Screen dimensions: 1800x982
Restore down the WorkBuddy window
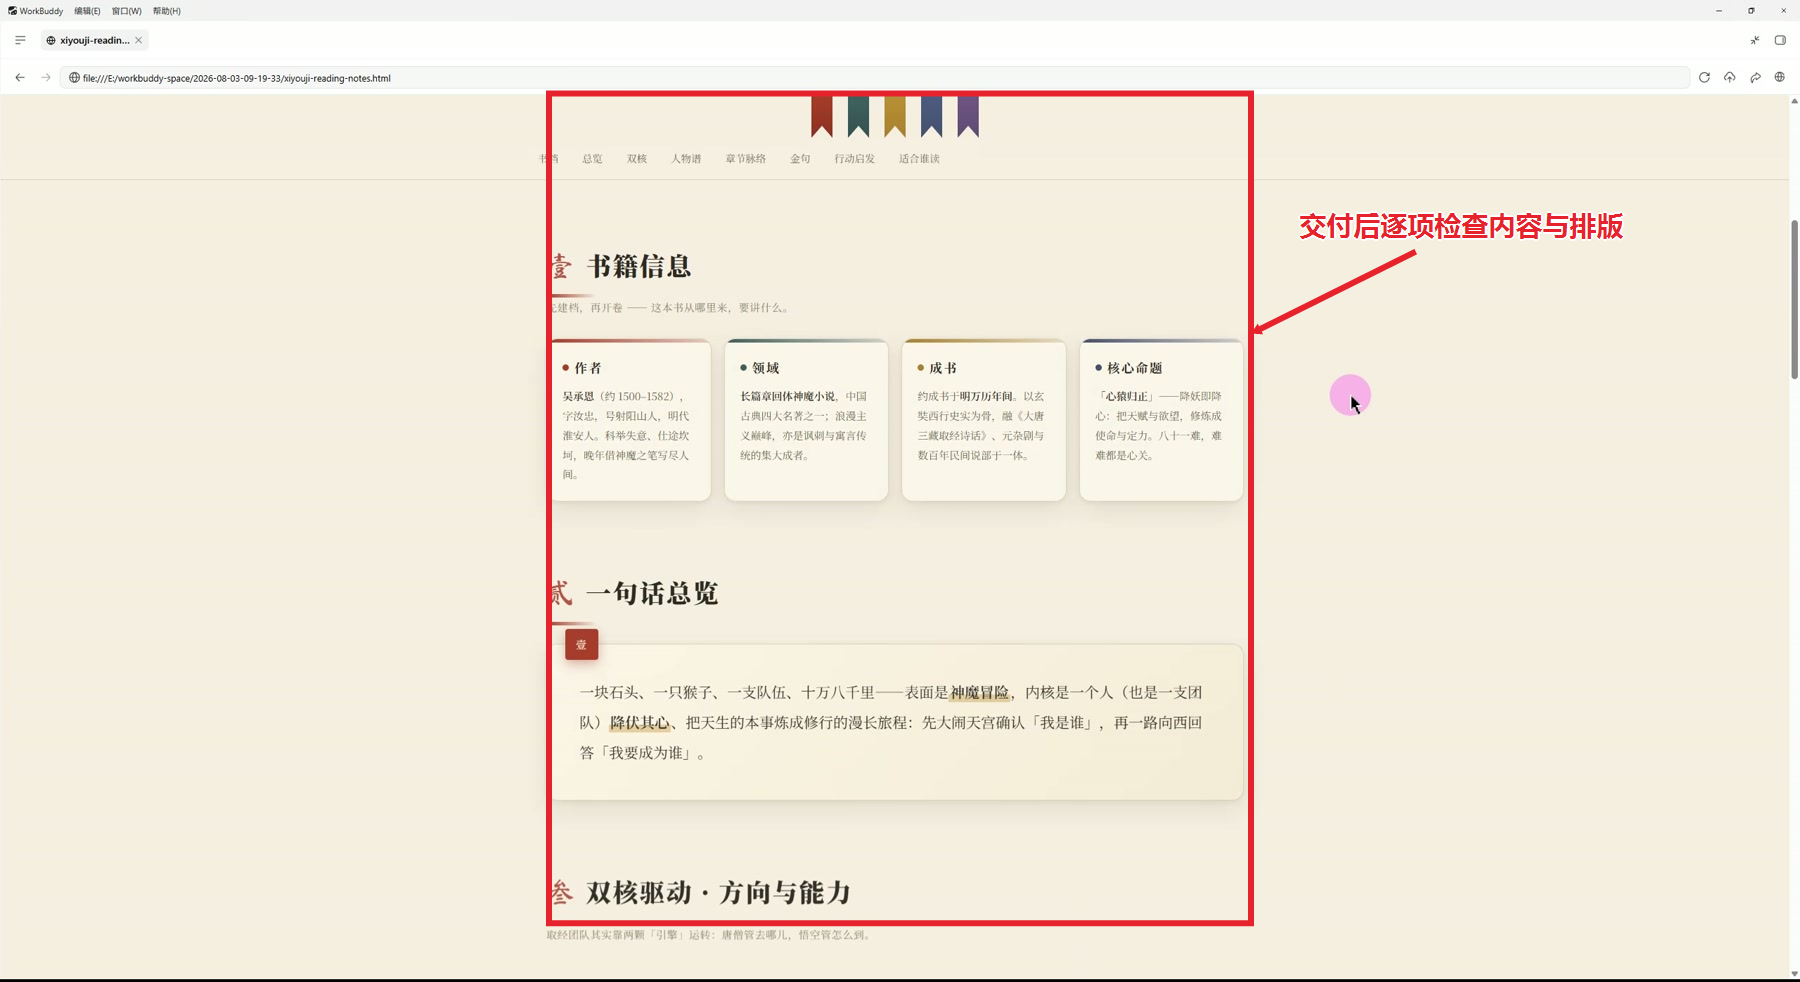click(1751, 11)
